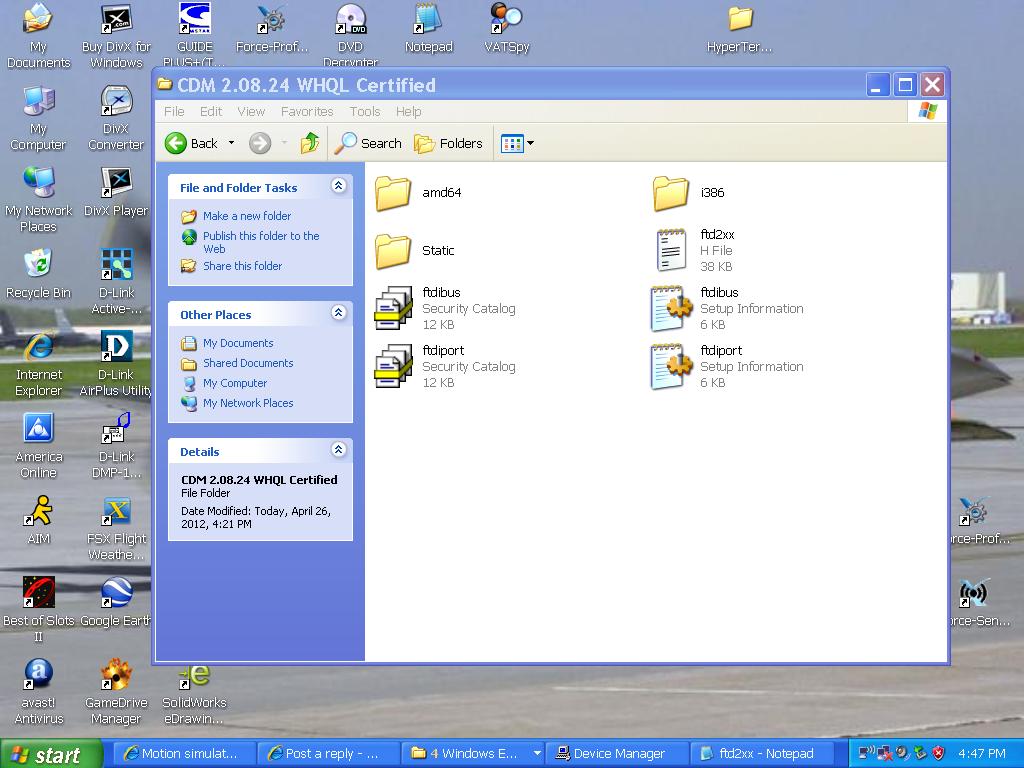Select SolidWorks eDrawings desktop icon
1024x768 pixels.
click(194, 694)
